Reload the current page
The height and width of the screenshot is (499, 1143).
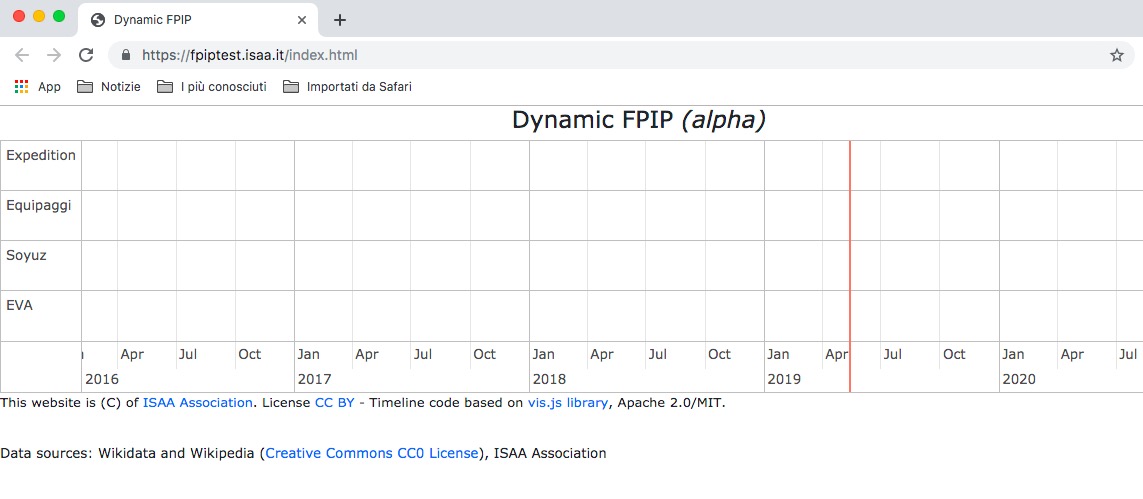pos(86,55)
